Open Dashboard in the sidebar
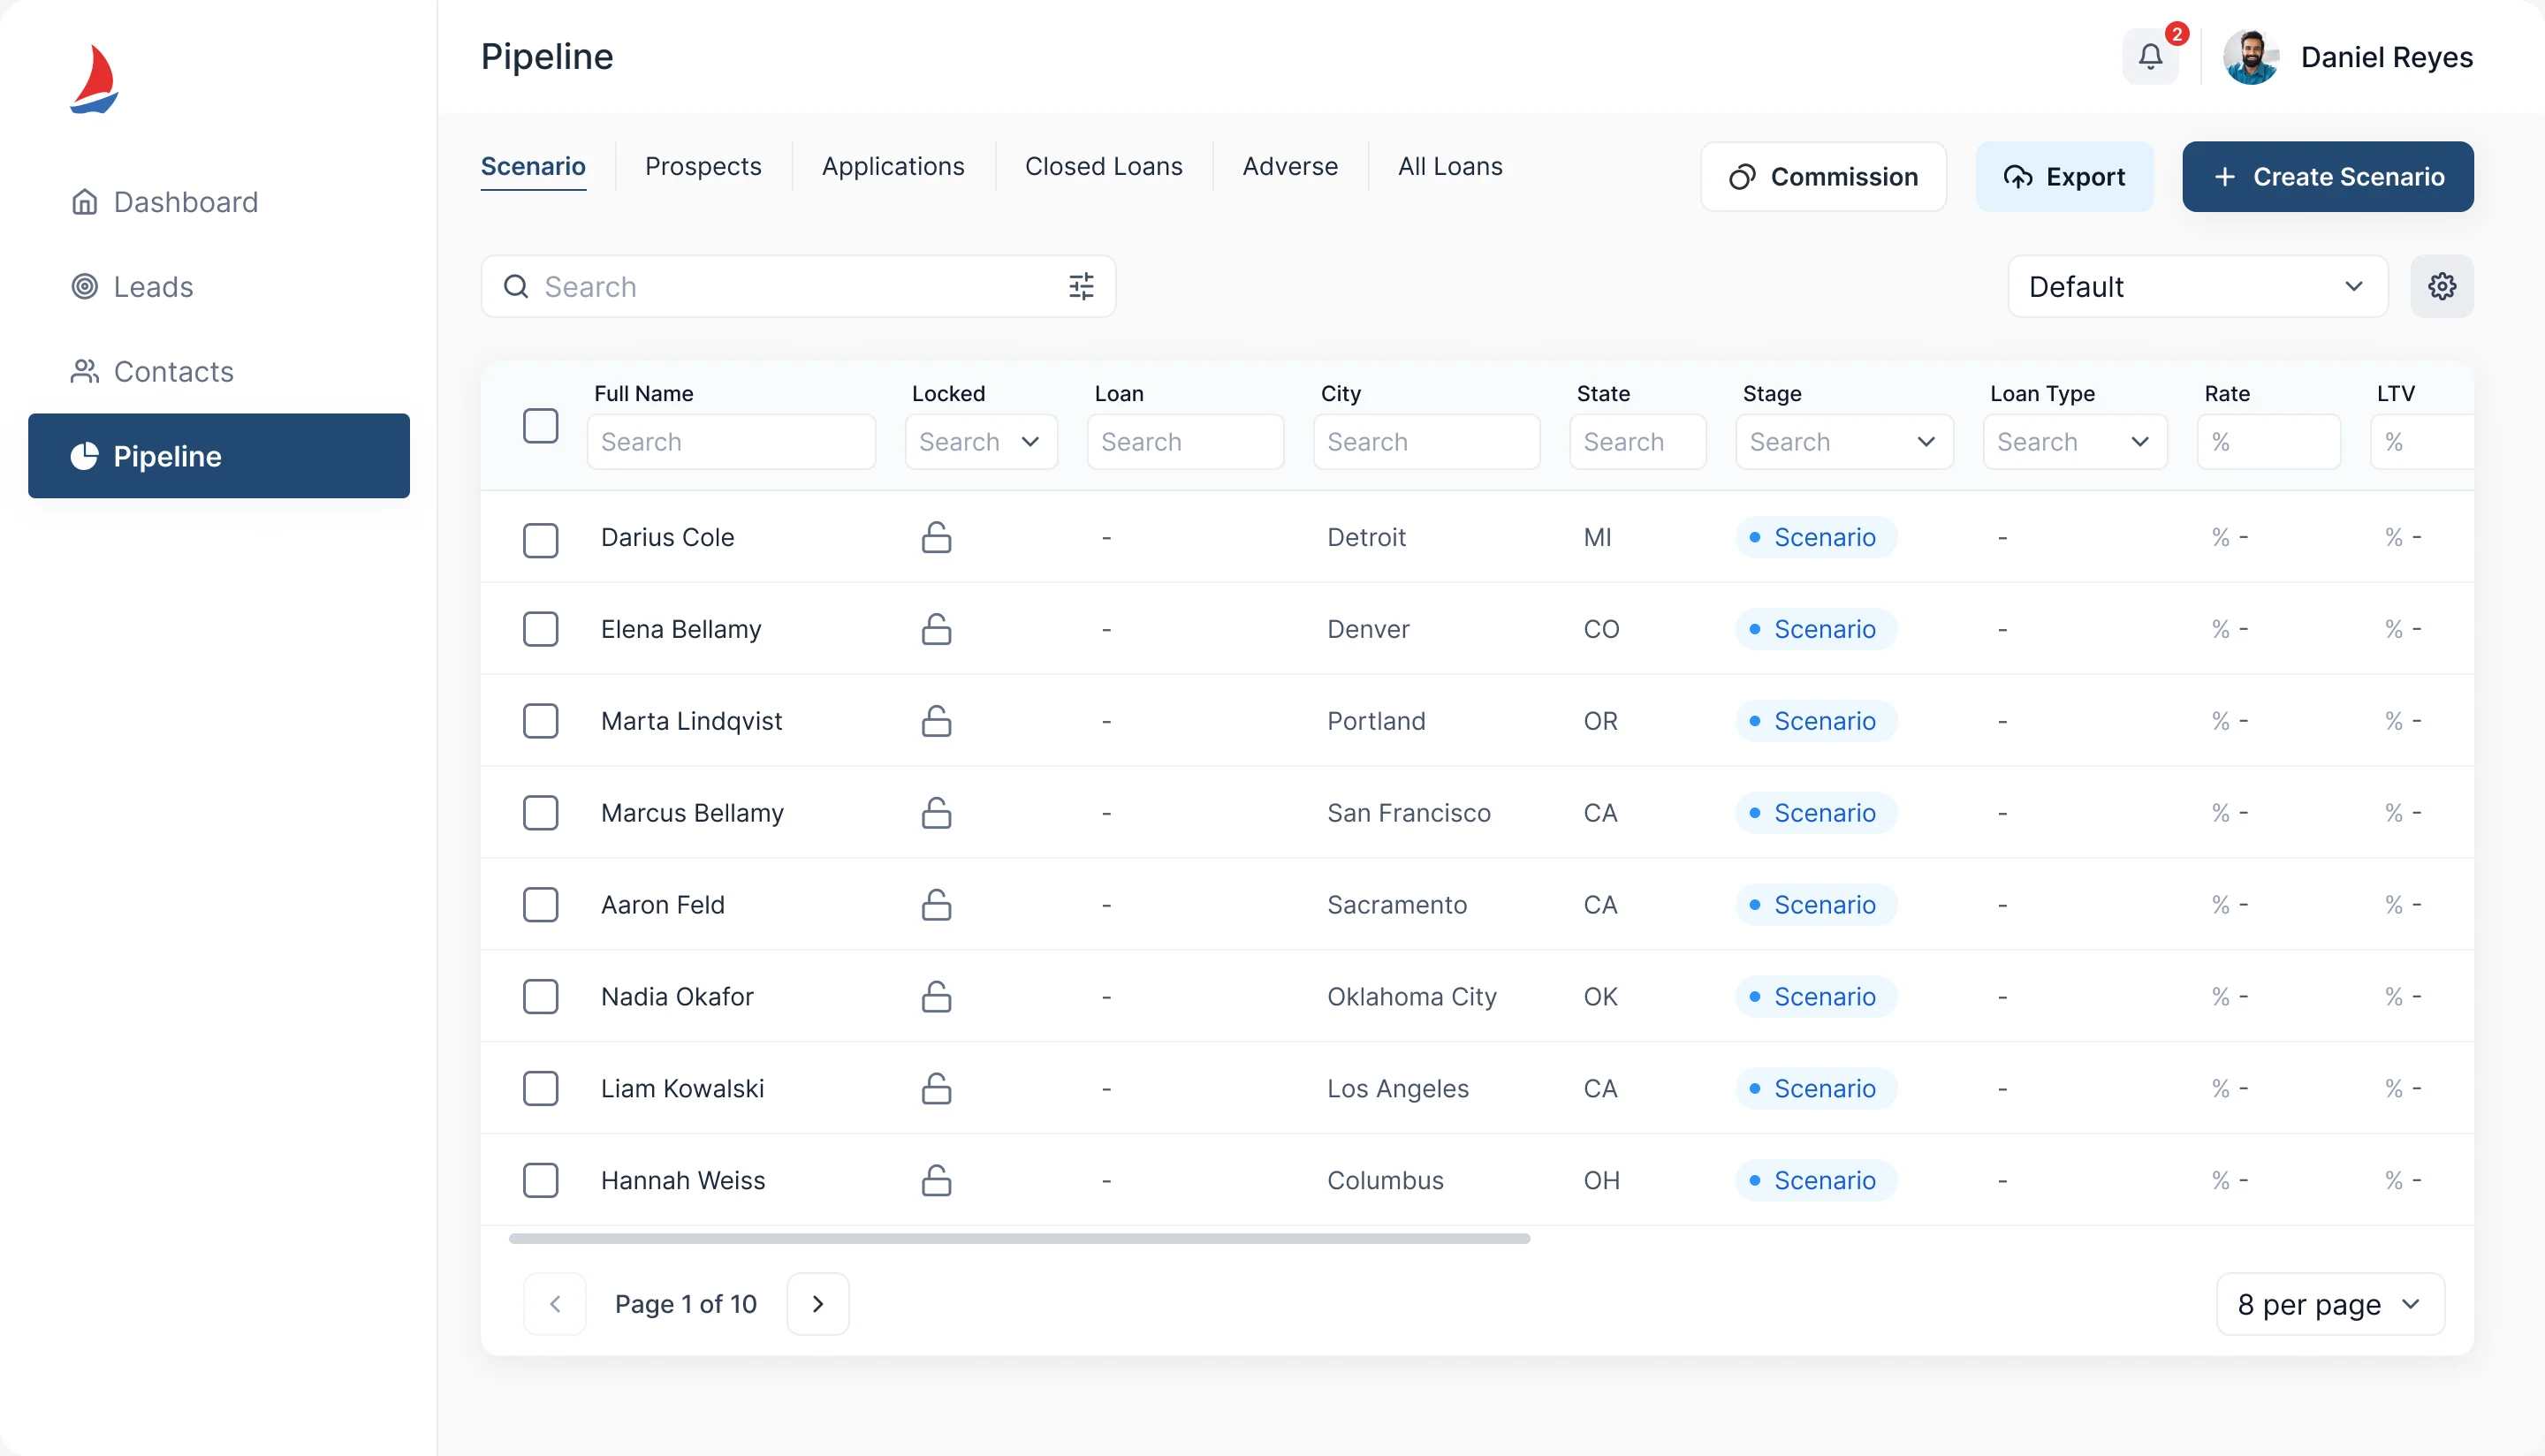The image size is (2545, 1456). [x=219, y=202]
